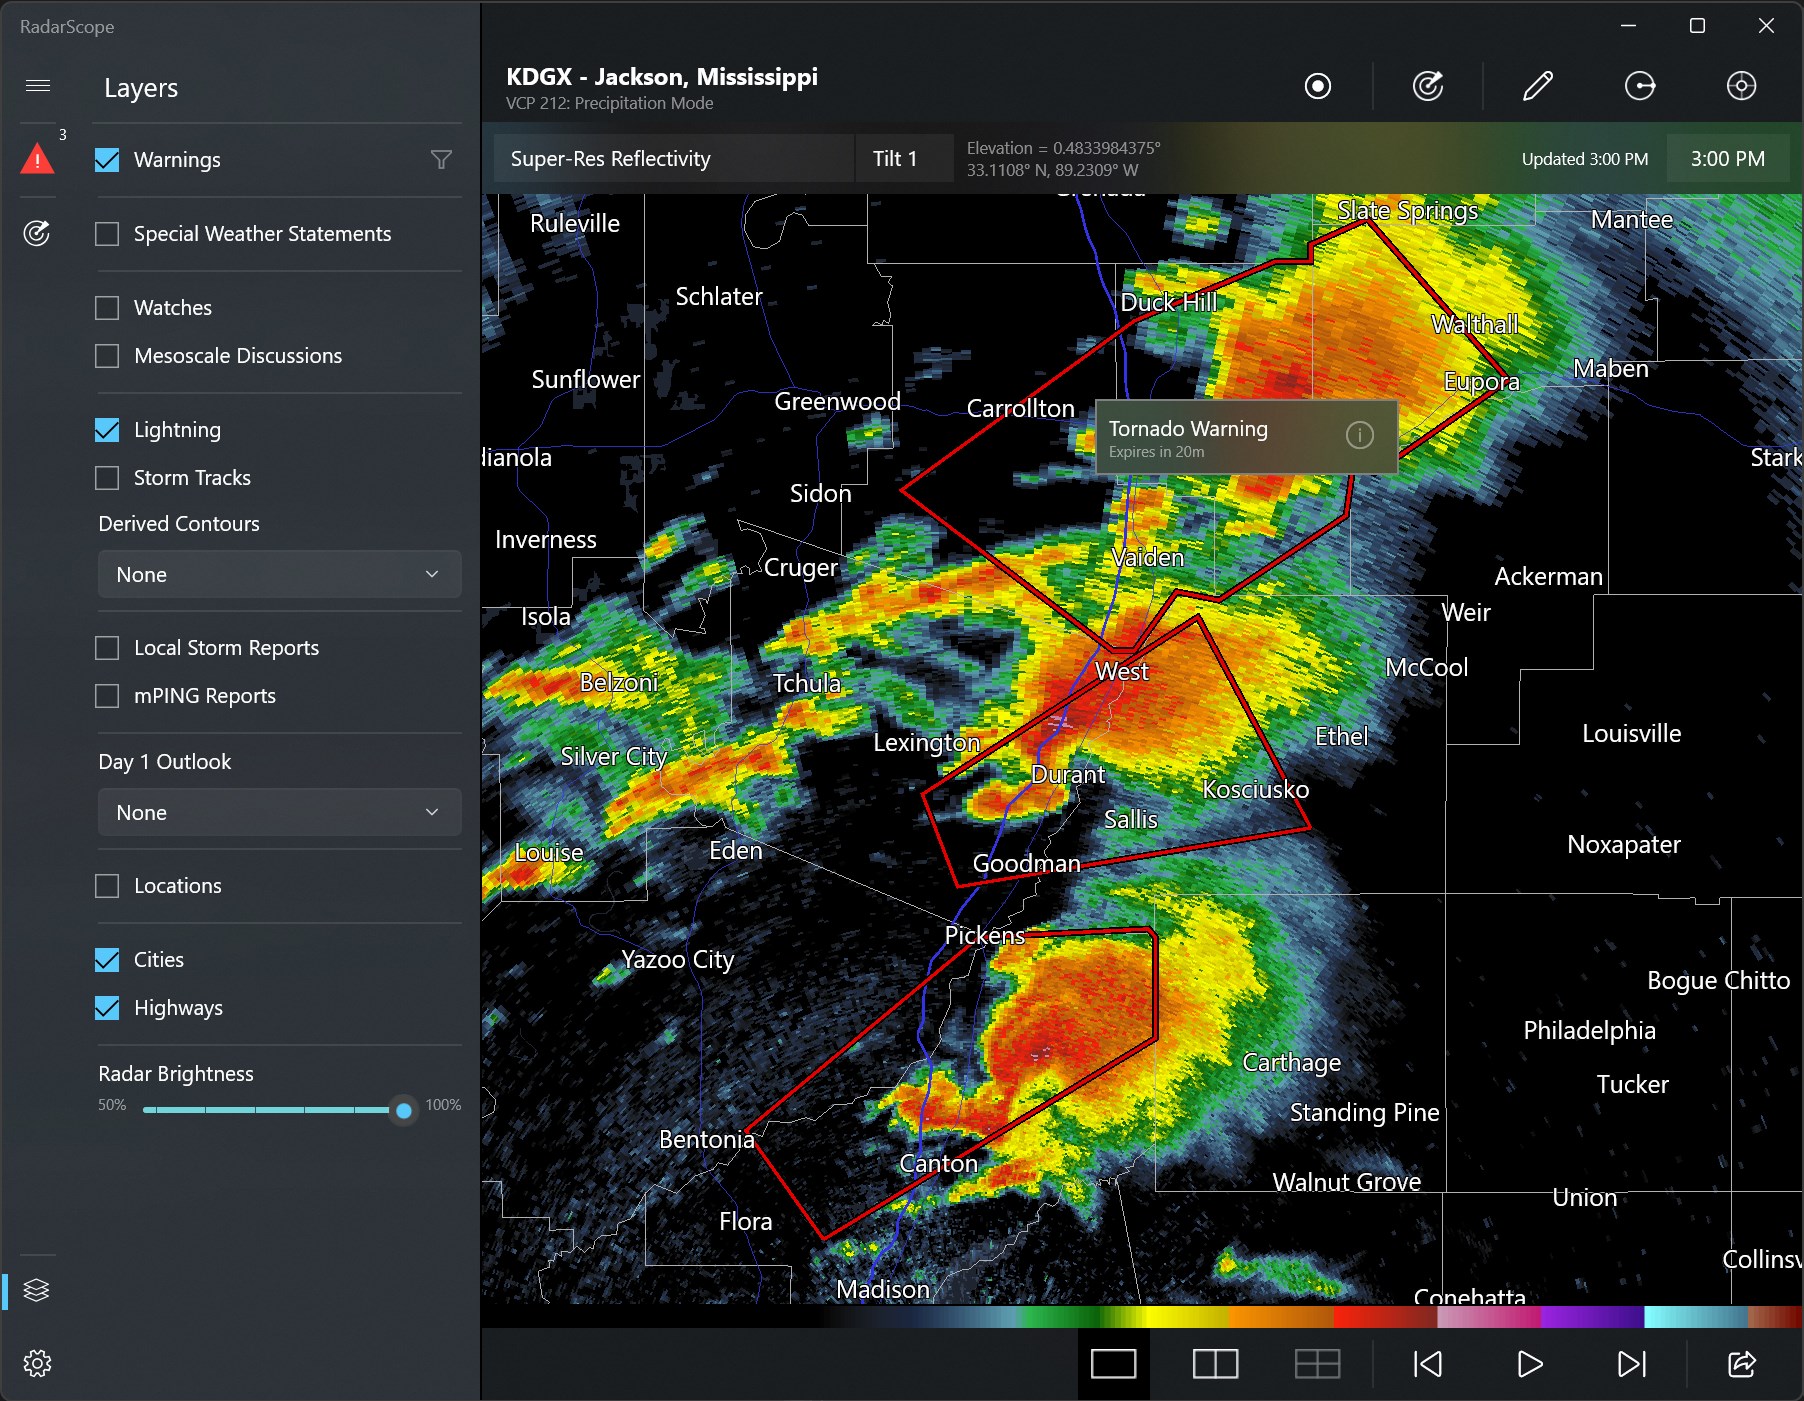Disable the Lightning layer
This screenshot has height=1401, width=1804.
[x=107, y=429]
